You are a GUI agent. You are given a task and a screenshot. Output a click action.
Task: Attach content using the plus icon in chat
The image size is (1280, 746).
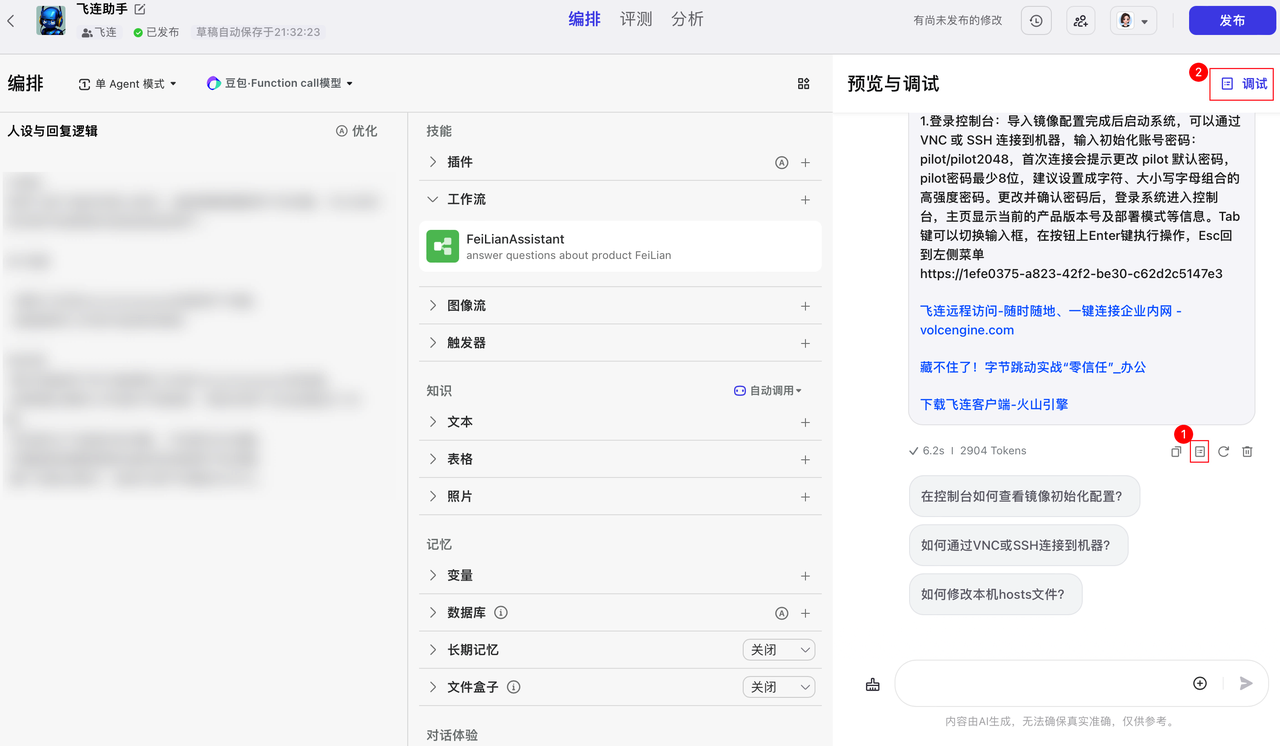[1199, 683]
